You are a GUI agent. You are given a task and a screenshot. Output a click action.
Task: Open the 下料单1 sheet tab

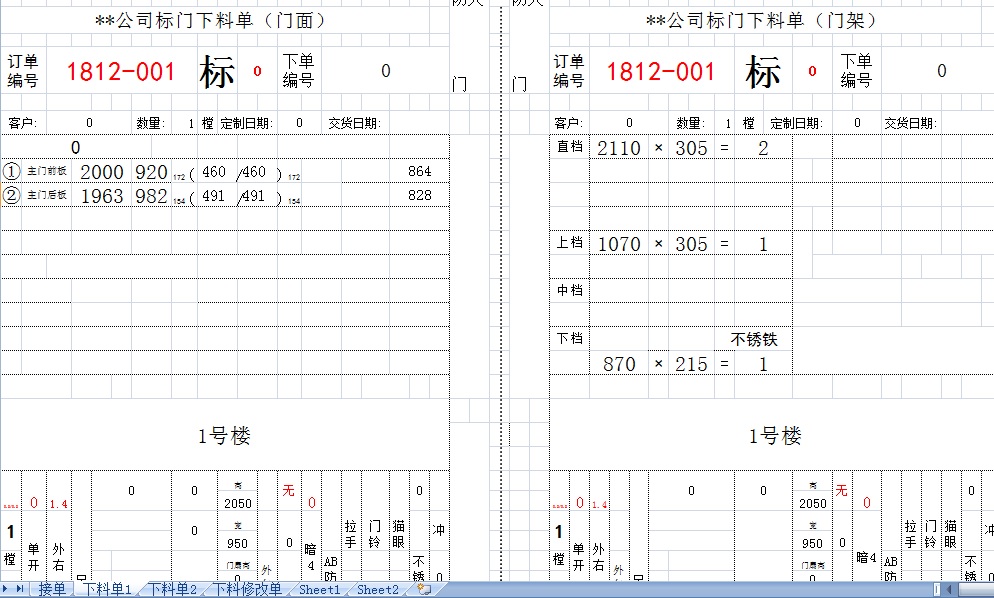coord(107,590)
